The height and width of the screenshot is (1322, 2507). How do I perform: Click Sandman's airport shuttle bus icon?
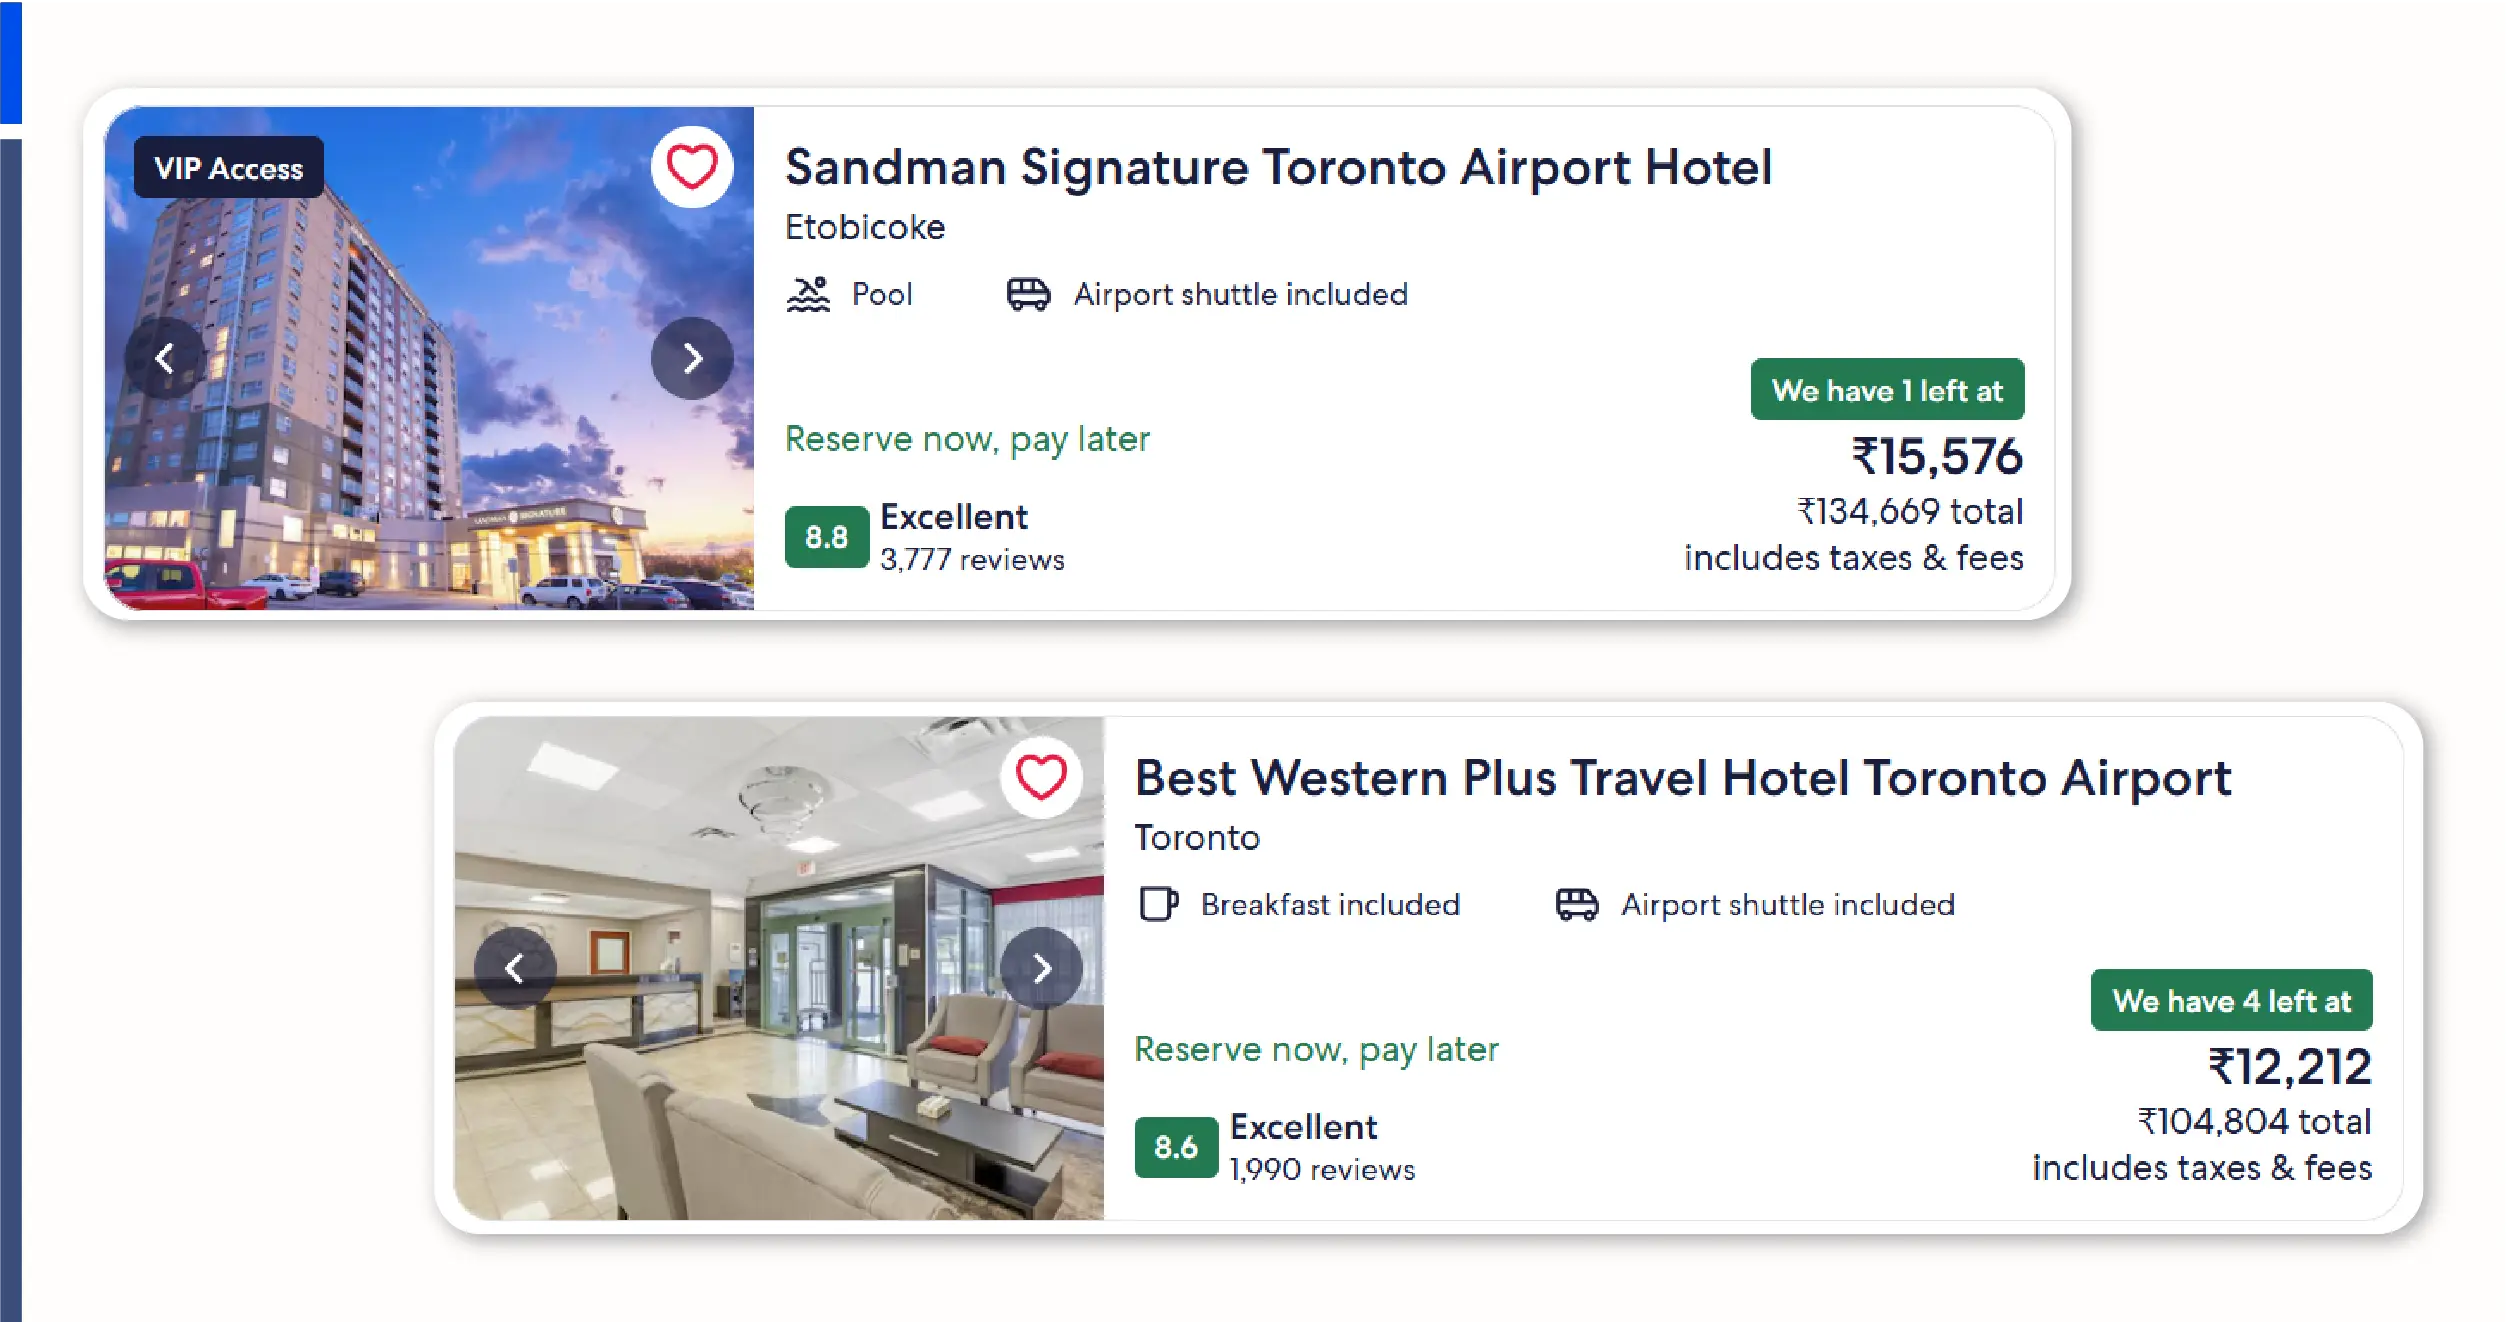[x=1028, y=295]
